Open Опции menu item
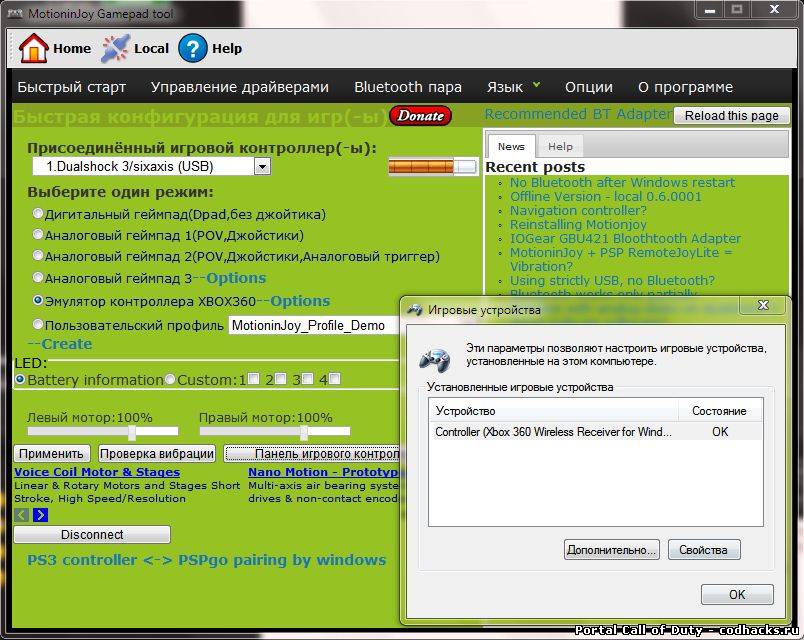The image size is (804, 640). point(589,87)
